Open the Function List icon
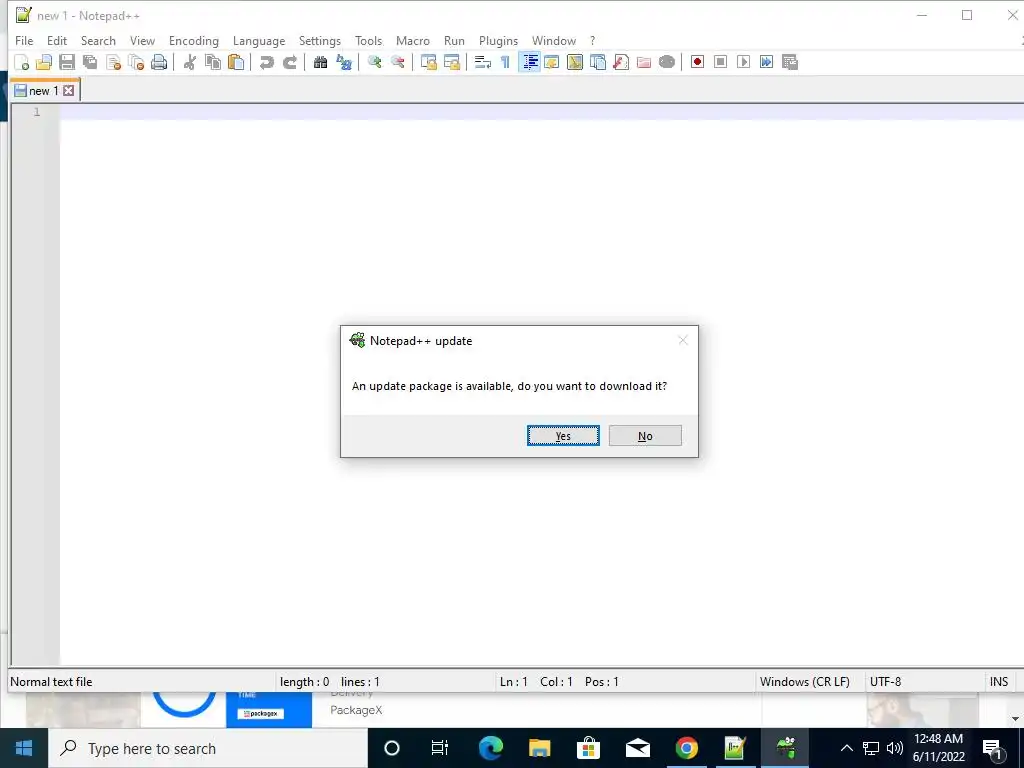The width and height of the screenshot is (1024, 768). [x=620, y=62]
